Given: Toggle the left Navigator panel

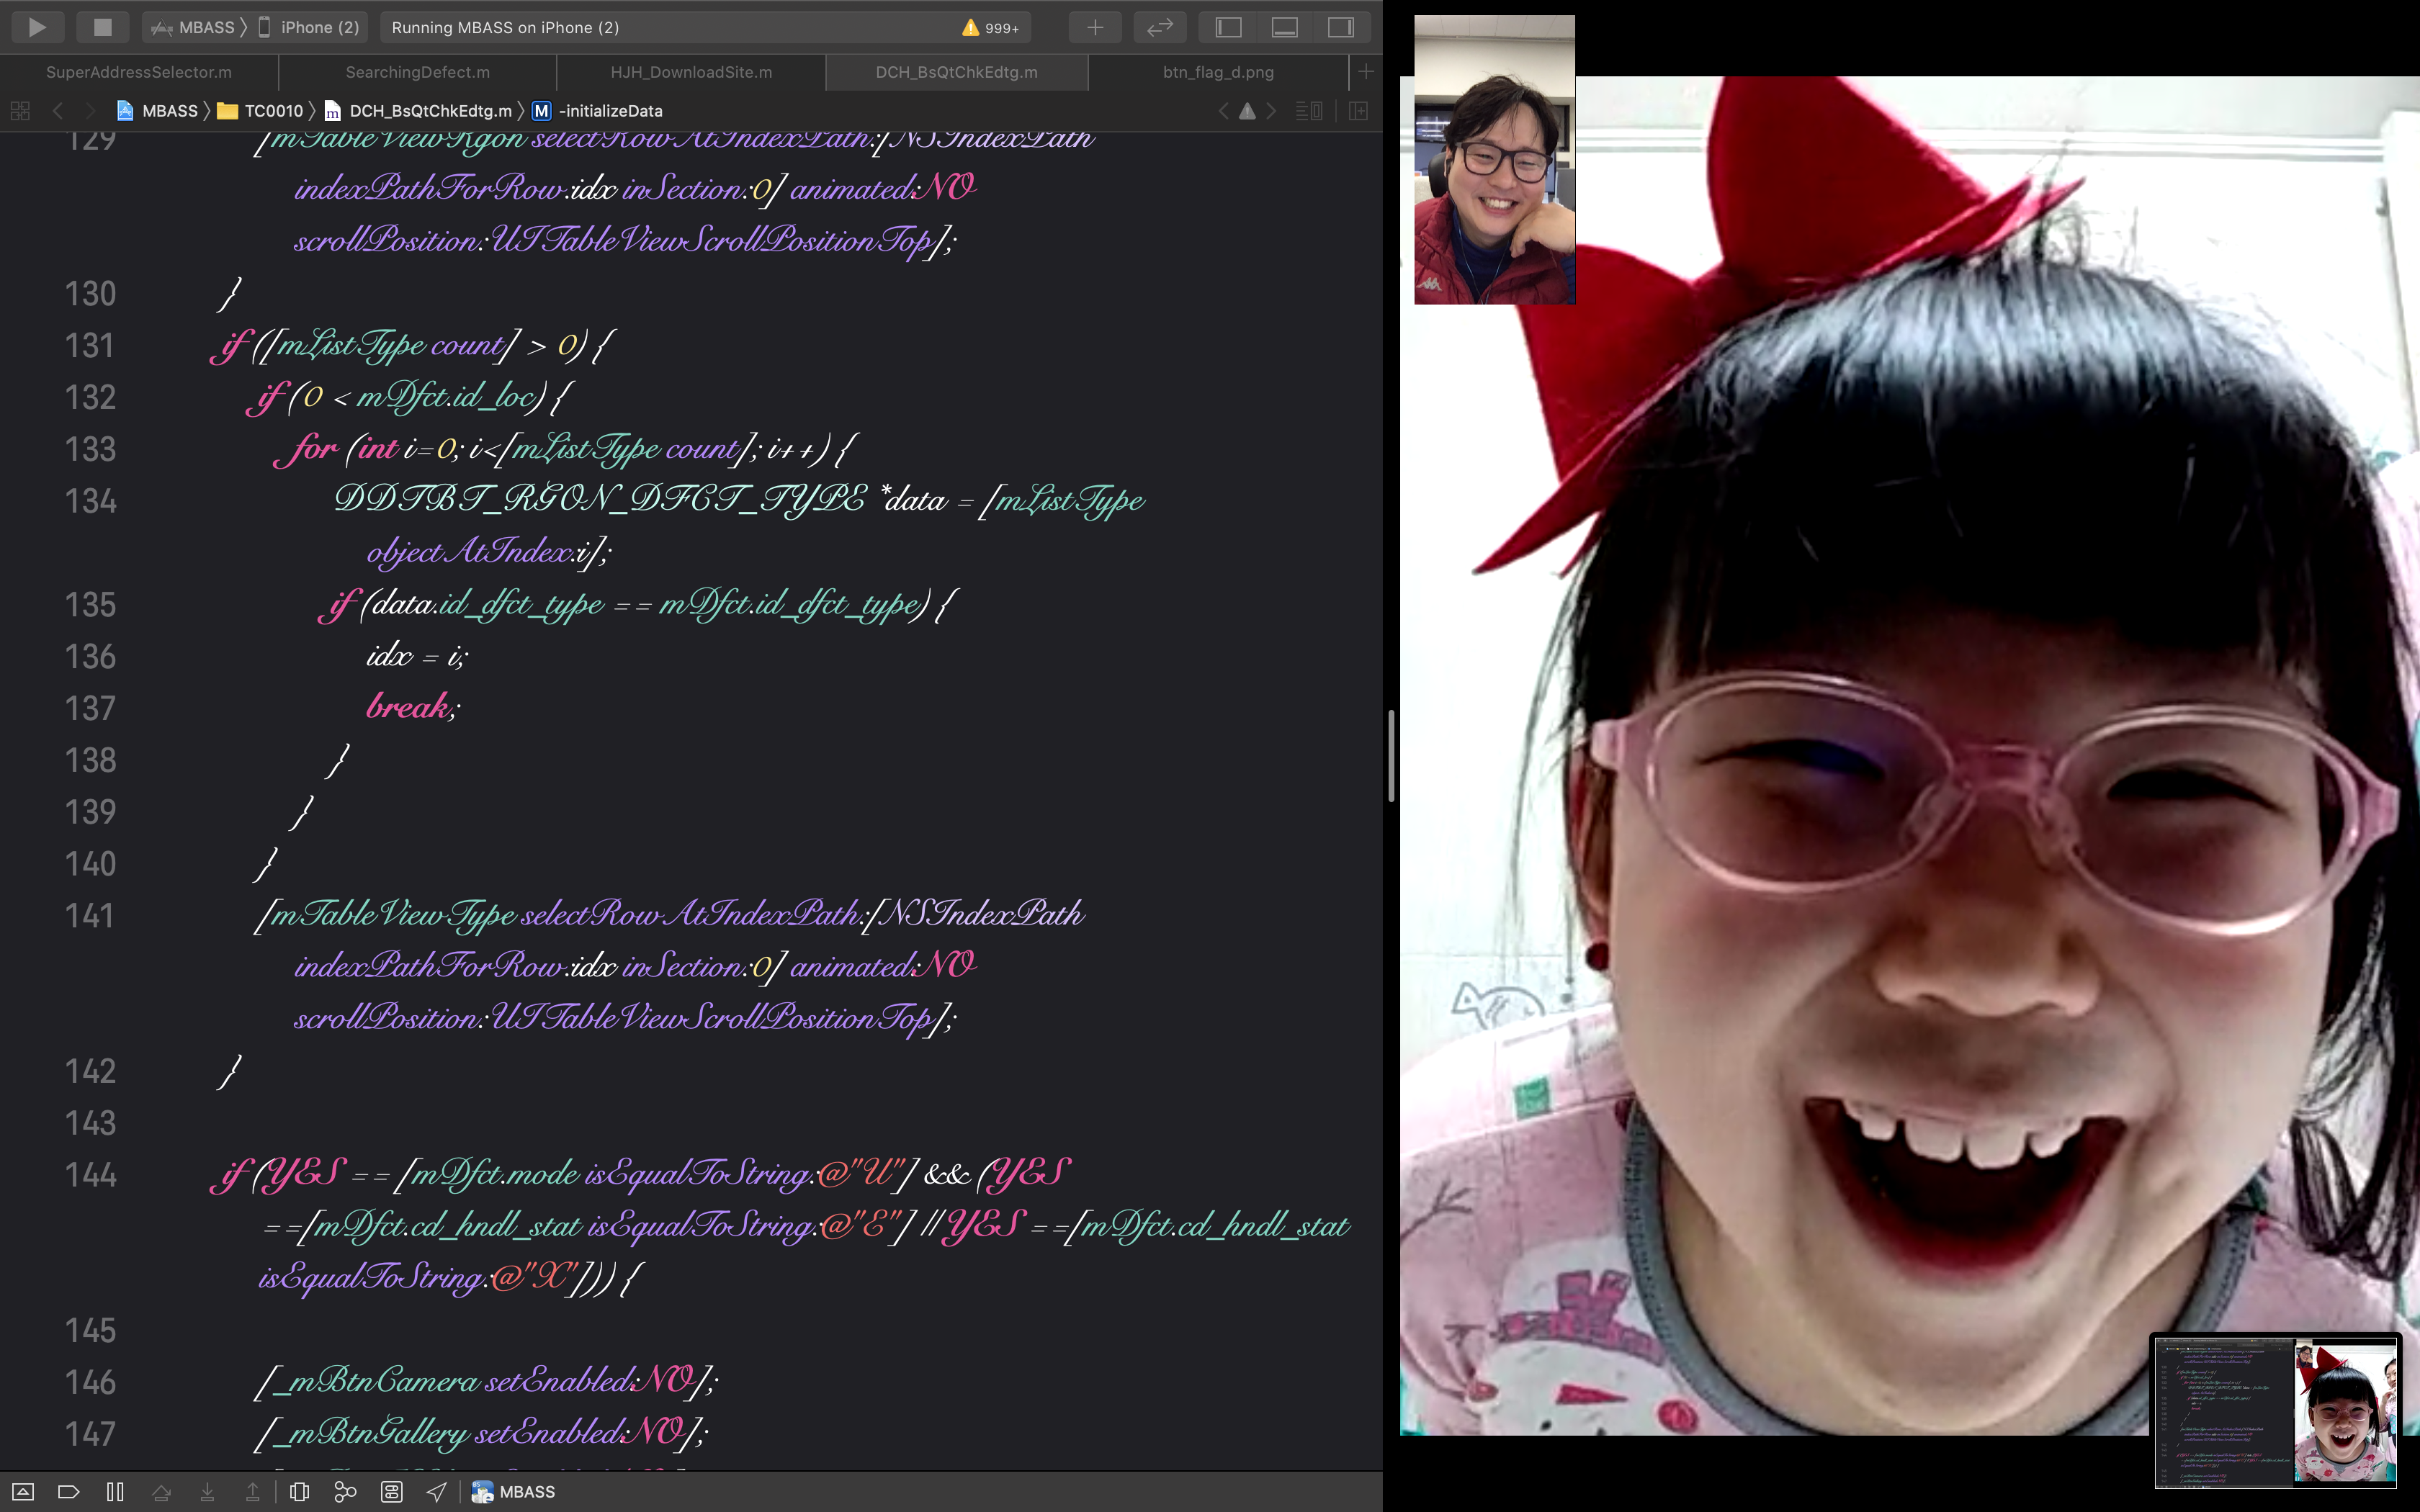Looking at the screenshot, I should coord(1228,27).
